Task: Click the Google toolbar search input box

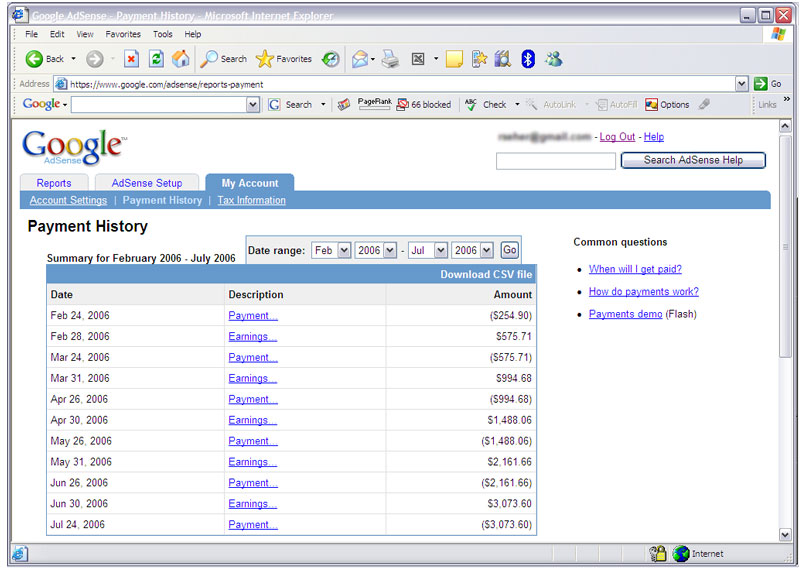Action: pyautogui.click(x=159, y=105)
